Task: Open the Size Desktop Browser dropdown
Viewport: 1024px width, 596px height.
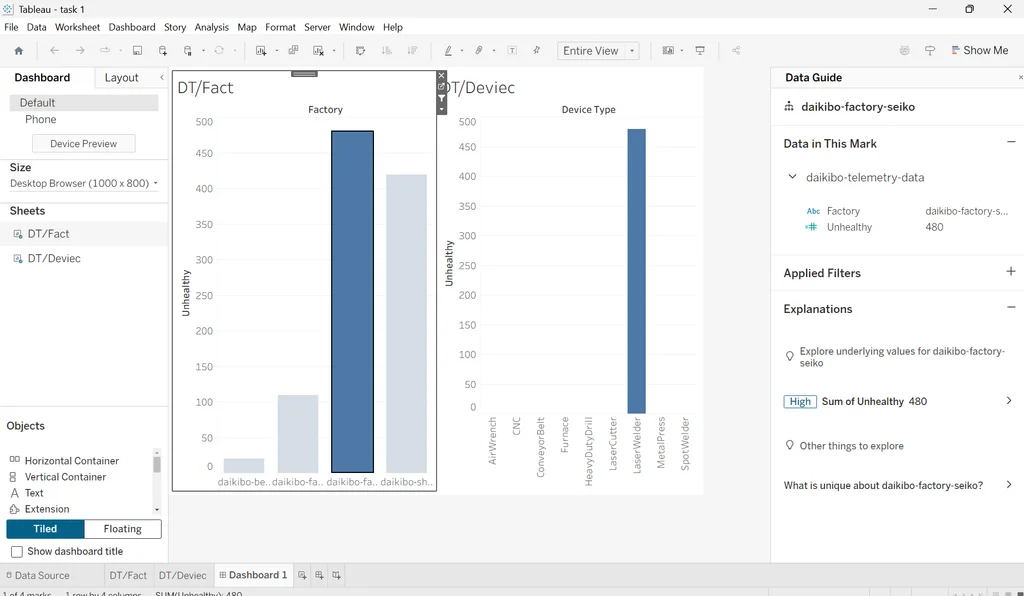Action: [84, 183]
